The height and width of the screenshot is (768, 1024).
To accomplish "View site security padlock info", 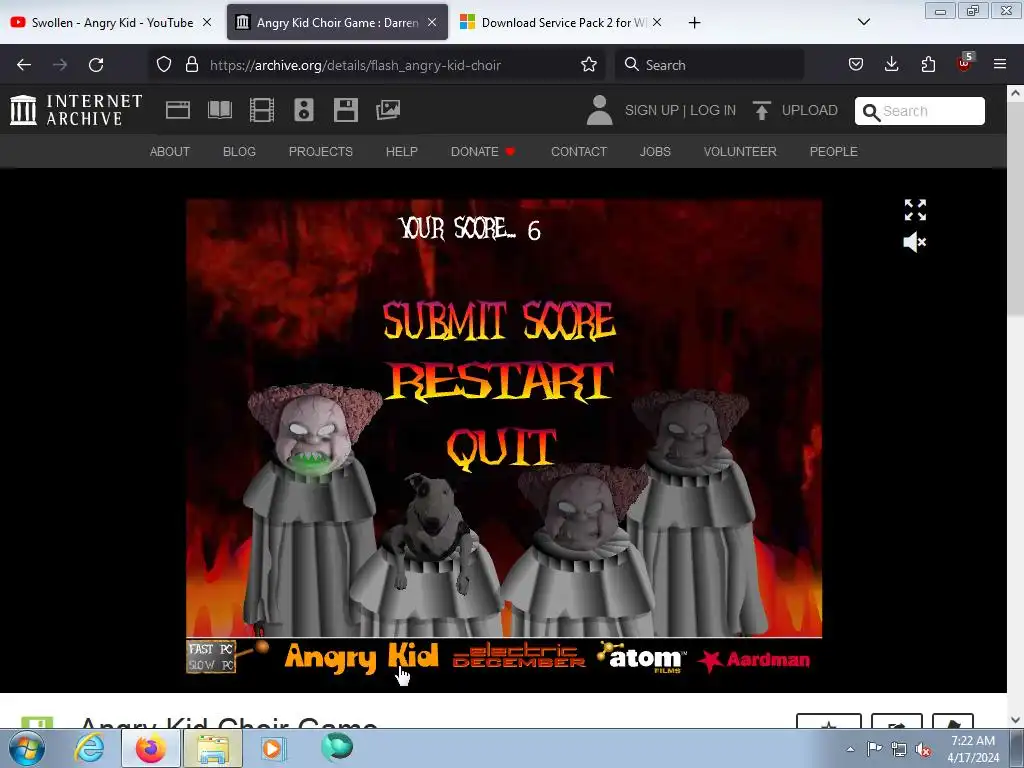I will coord(191,65).
